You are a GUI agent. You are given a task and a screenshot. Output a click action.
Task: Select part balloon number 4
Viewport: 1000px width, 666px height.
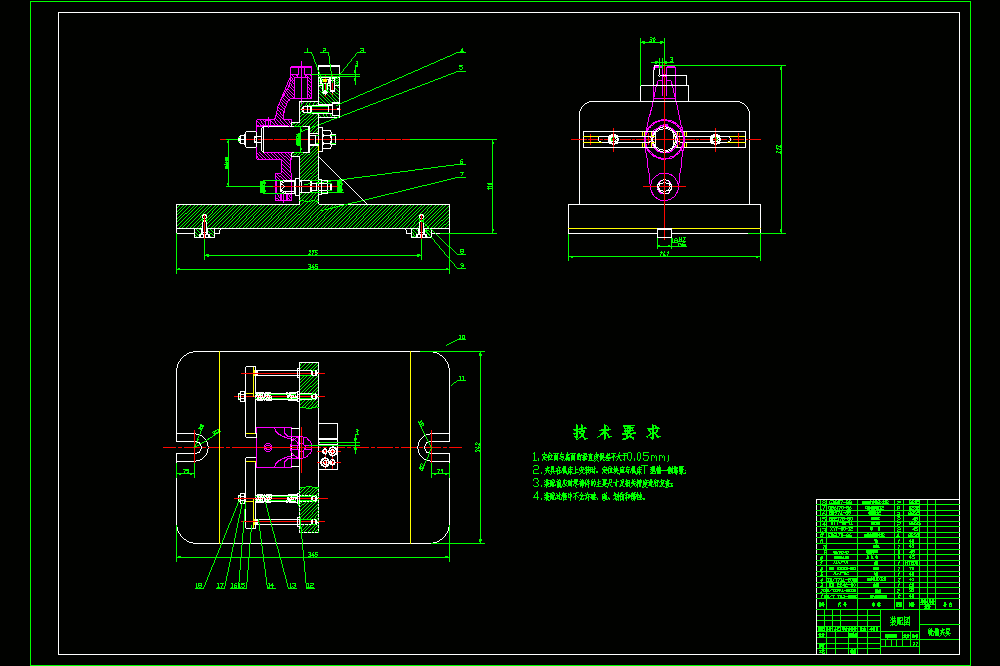pyautogui.click(x=462, y=51)
